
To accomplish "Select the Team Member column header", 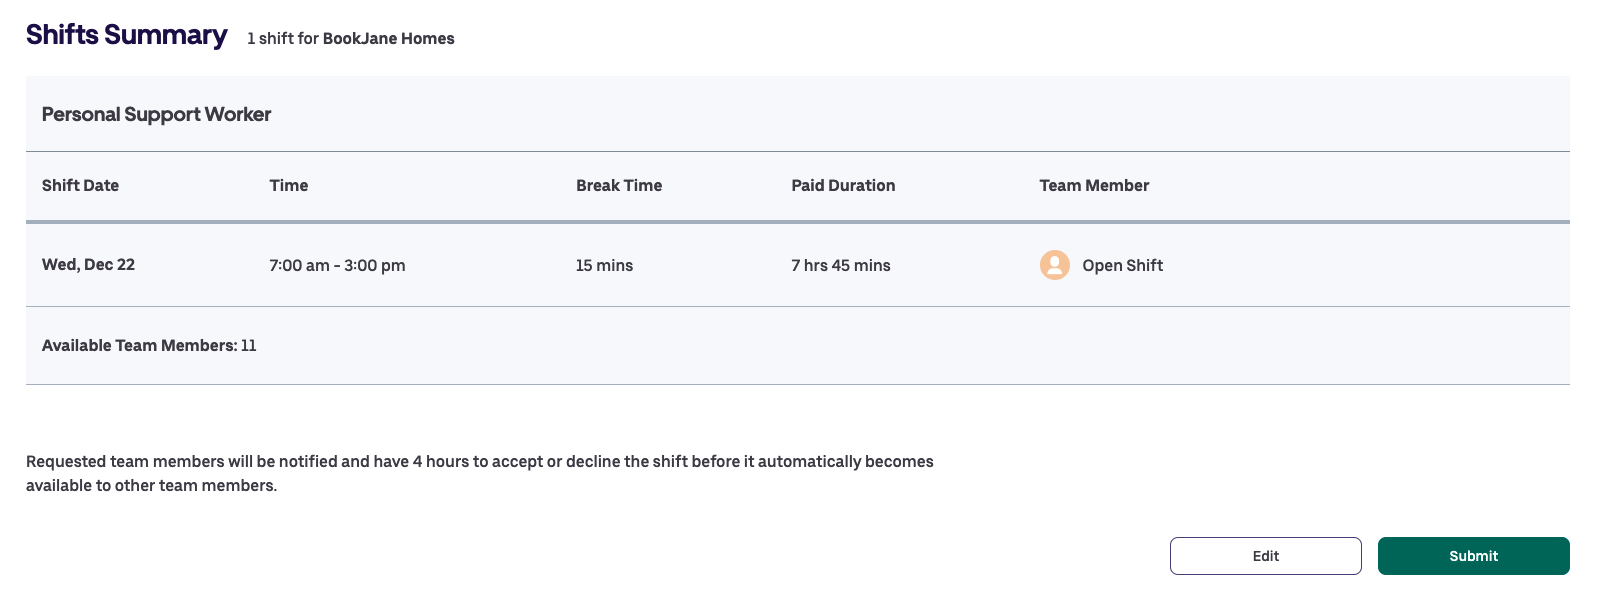I will 1093,186.
